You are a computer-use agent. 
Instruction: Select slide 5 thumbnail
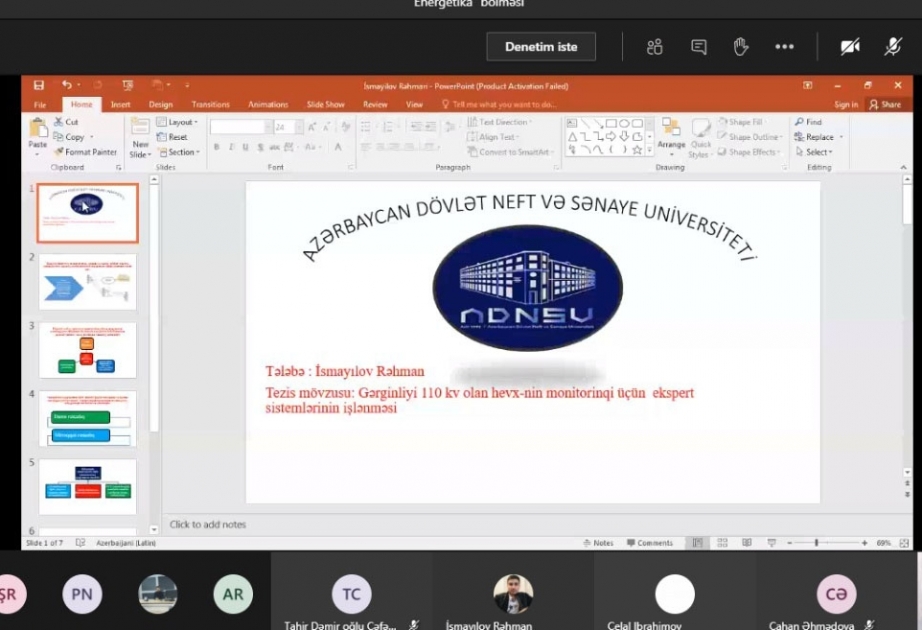coord(88,487)
